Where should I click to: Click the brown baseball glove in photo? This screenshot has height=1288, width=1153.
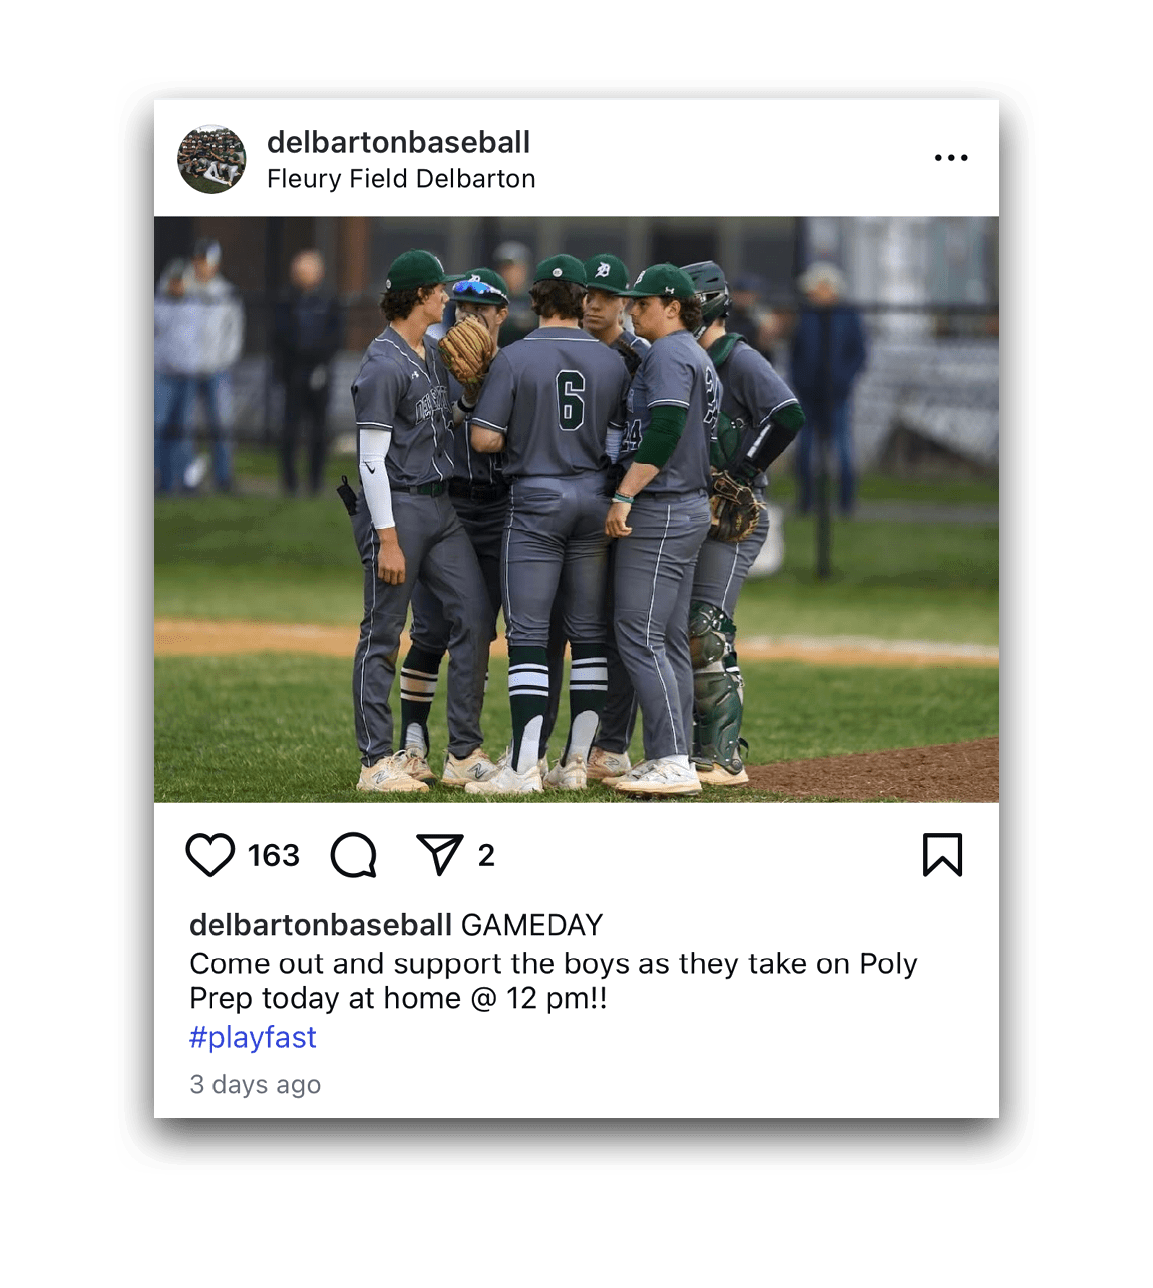tap(466, 351)
